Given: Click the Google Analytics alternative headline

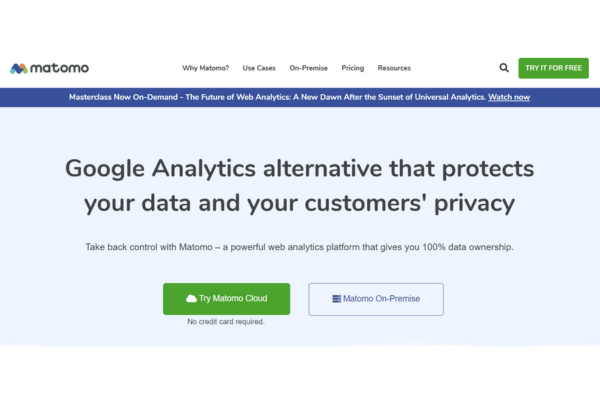Looking at the screenshot, I should [300, 169].
